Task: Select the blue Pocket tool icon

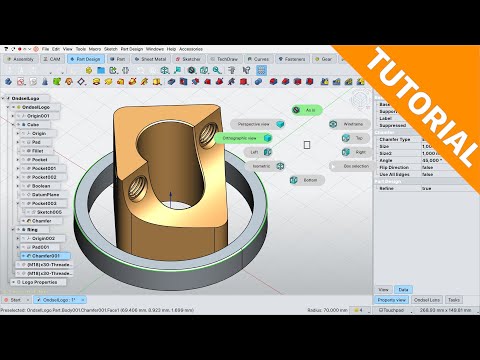Action: (171, 81)
